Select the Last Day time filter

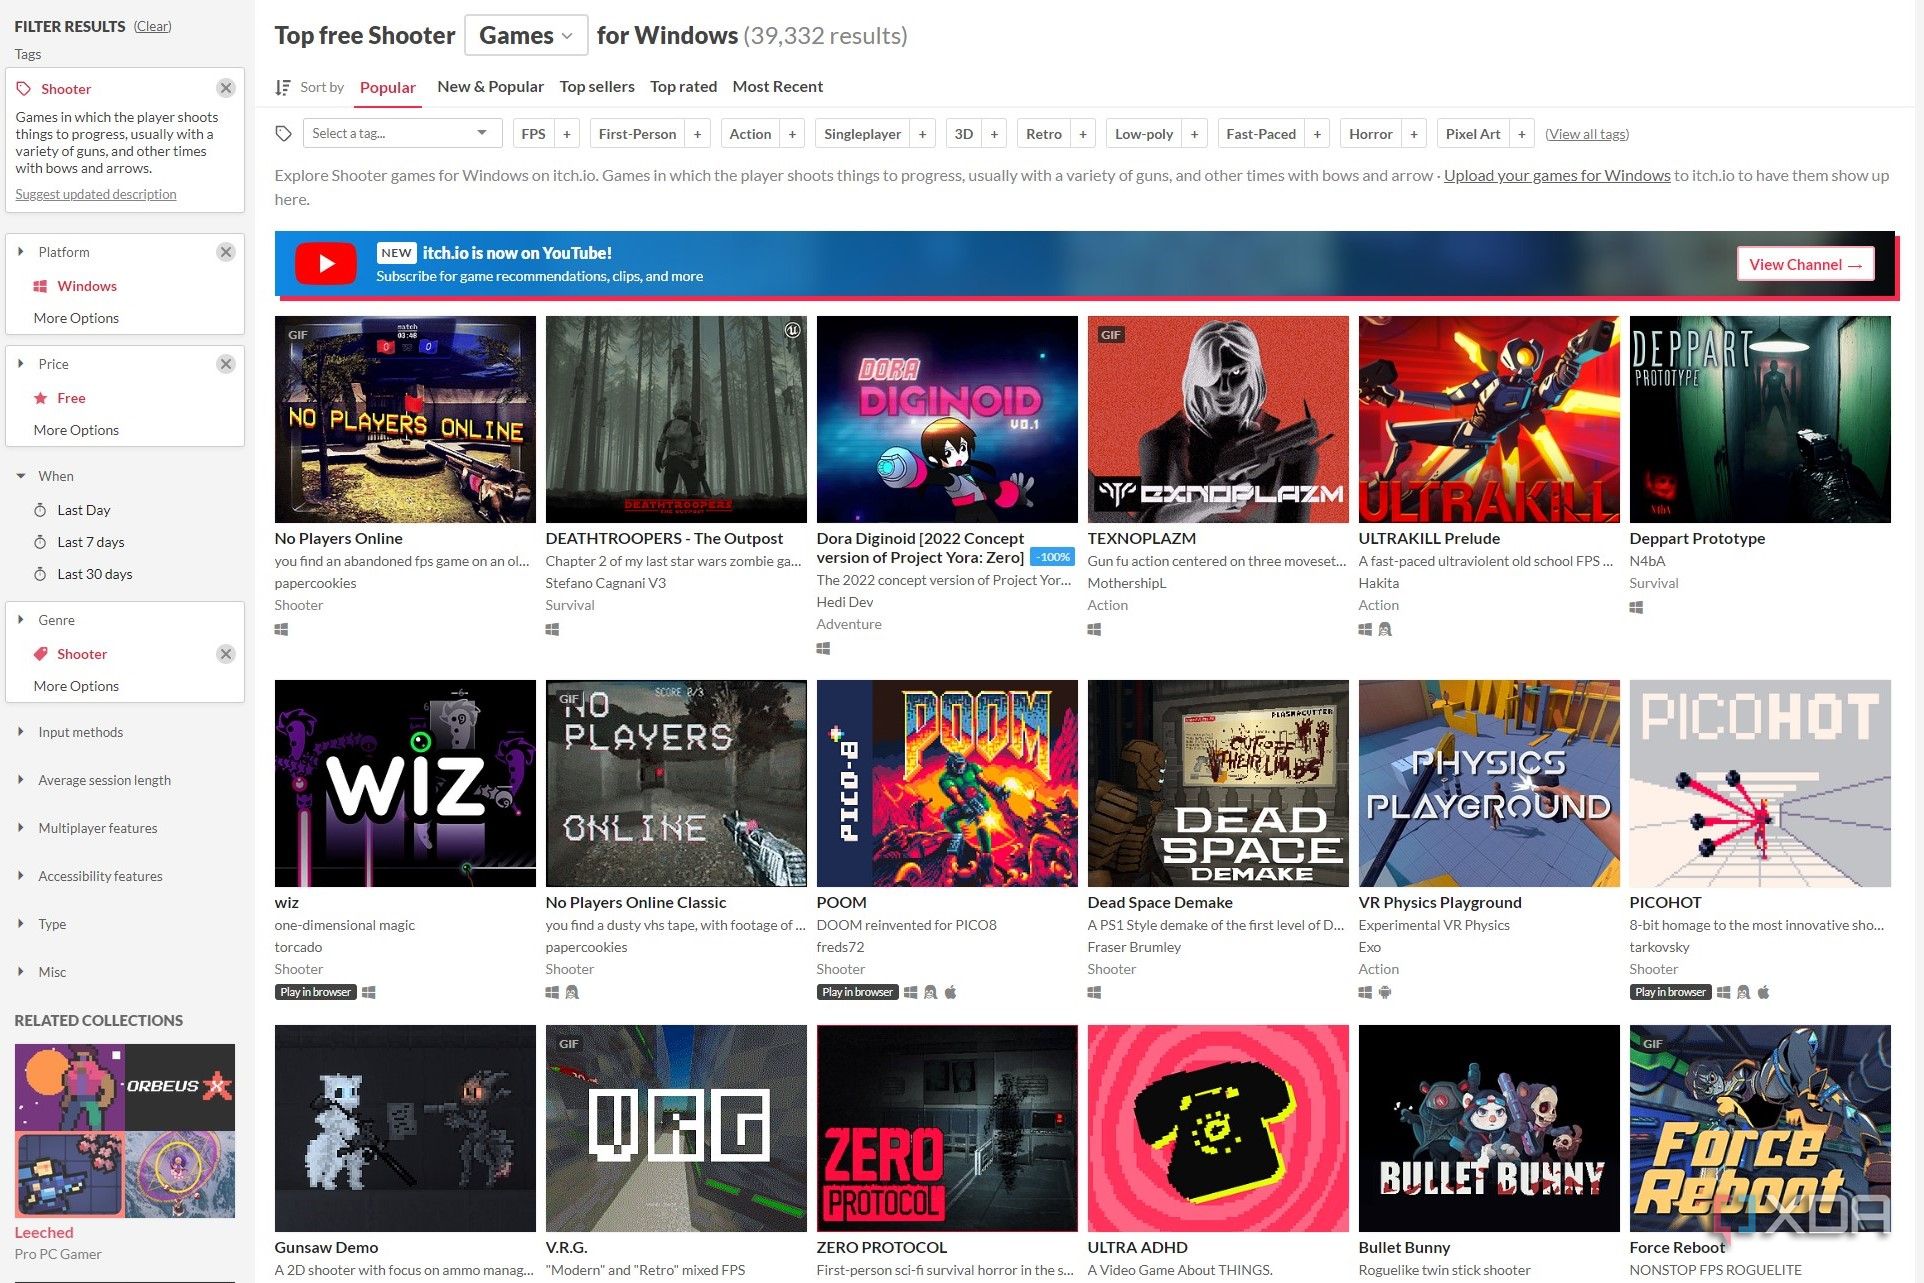[84, 510]
